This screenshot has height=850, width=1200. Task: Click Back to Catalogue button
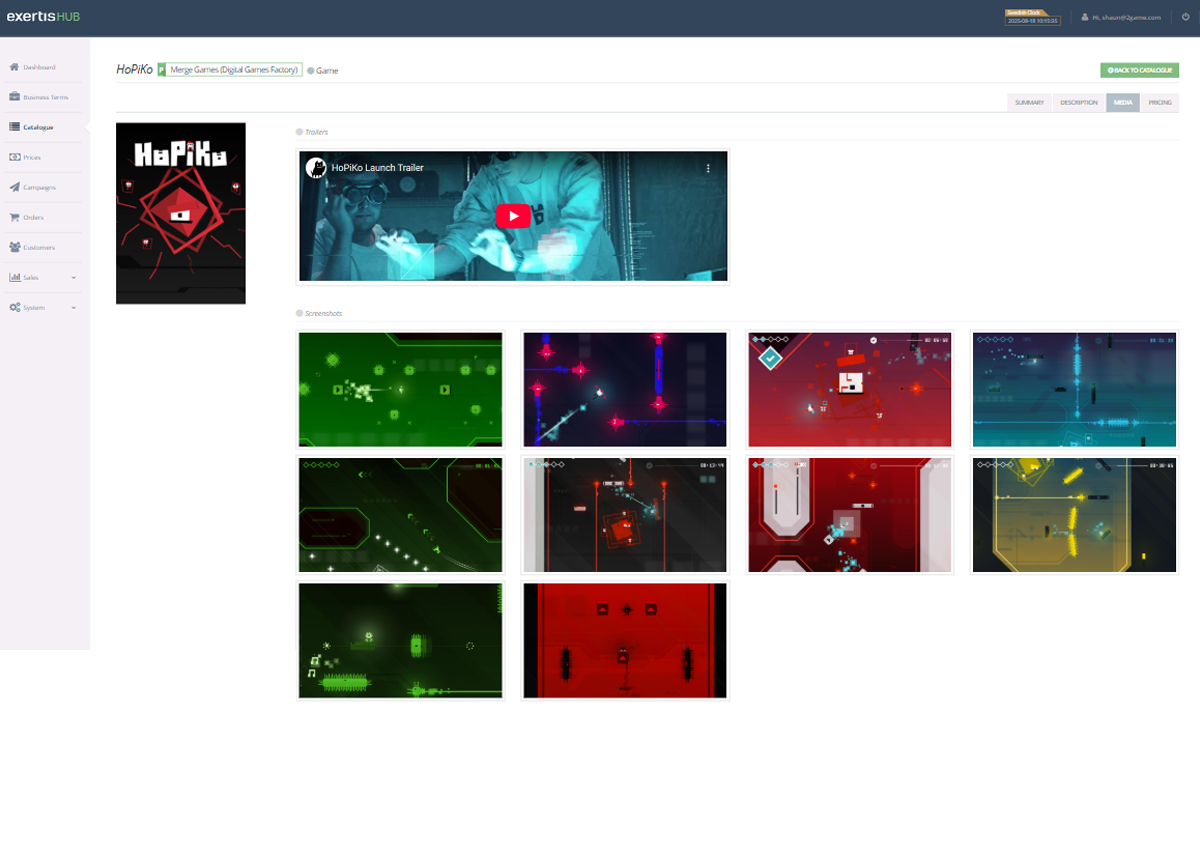pyautogui.click(x=1139, y=70)
